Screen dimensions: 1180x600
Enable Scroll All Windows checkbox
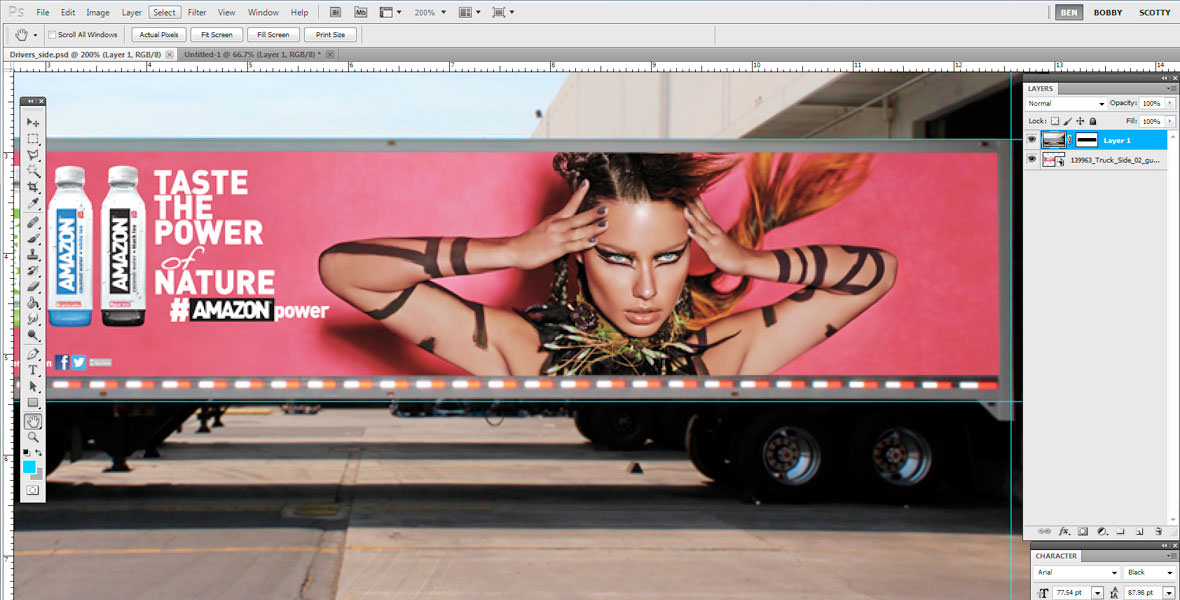click(x=52, y=35)
